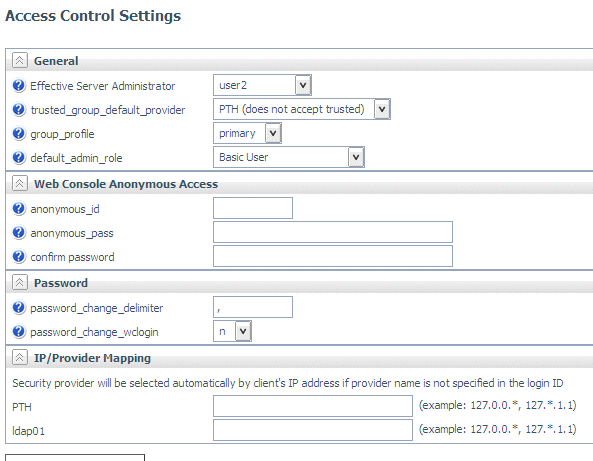Viewport: 593px width, 461px height.
Task: Open help for Effective Server Administrator
Action: pyautogui.click(x=19, y=86)
